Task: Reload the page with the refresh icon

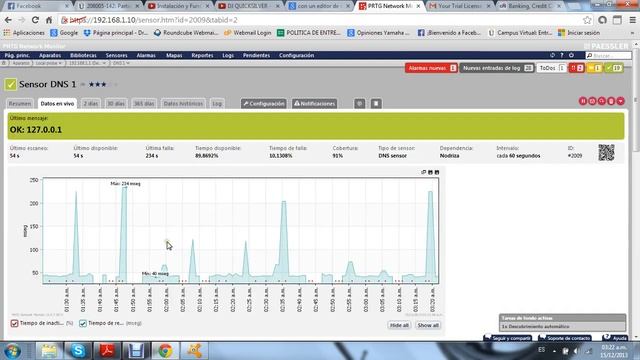Action: pyautogui.click(x=35, y=20)
